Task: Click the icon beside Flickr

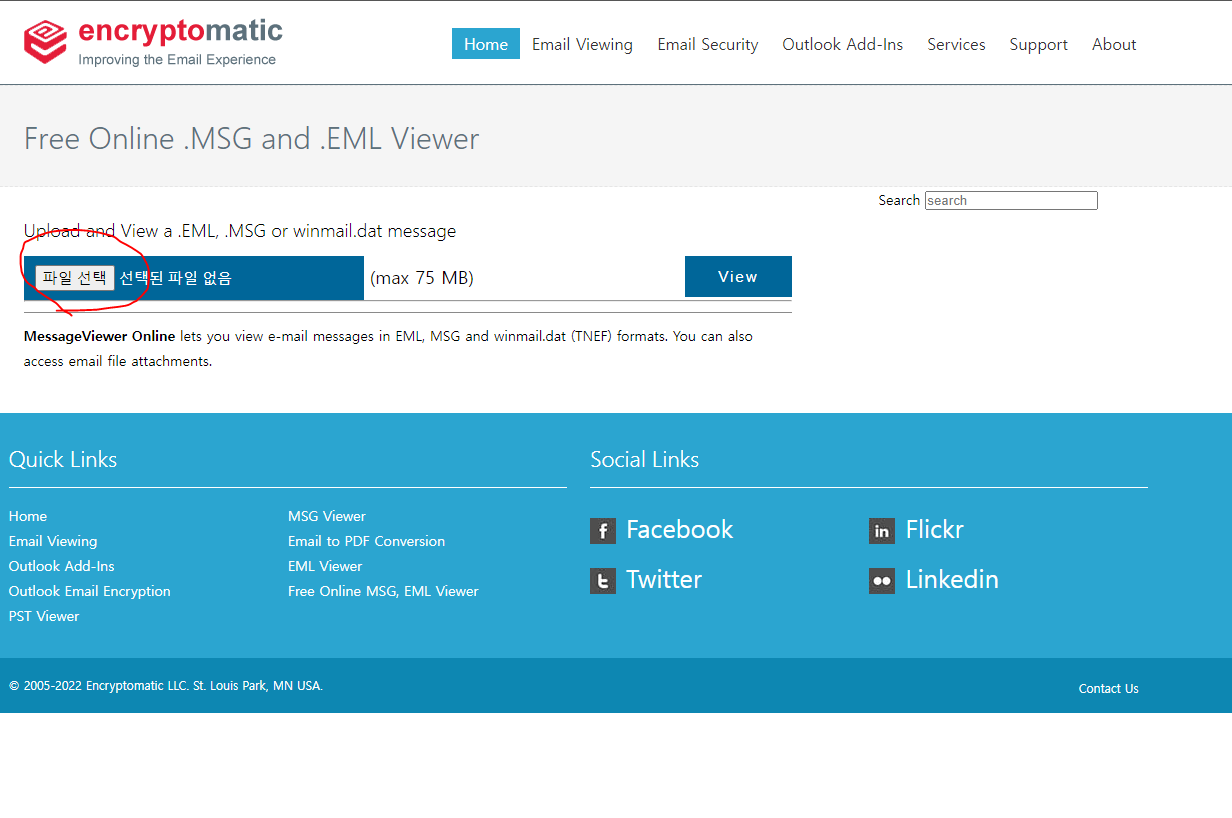Action: (882, 531)
